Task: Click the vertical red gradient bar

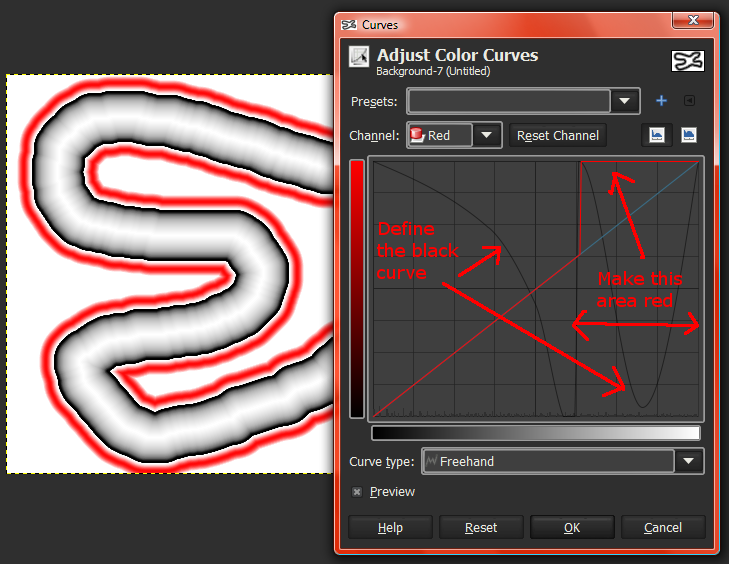Action: [357, 289]
